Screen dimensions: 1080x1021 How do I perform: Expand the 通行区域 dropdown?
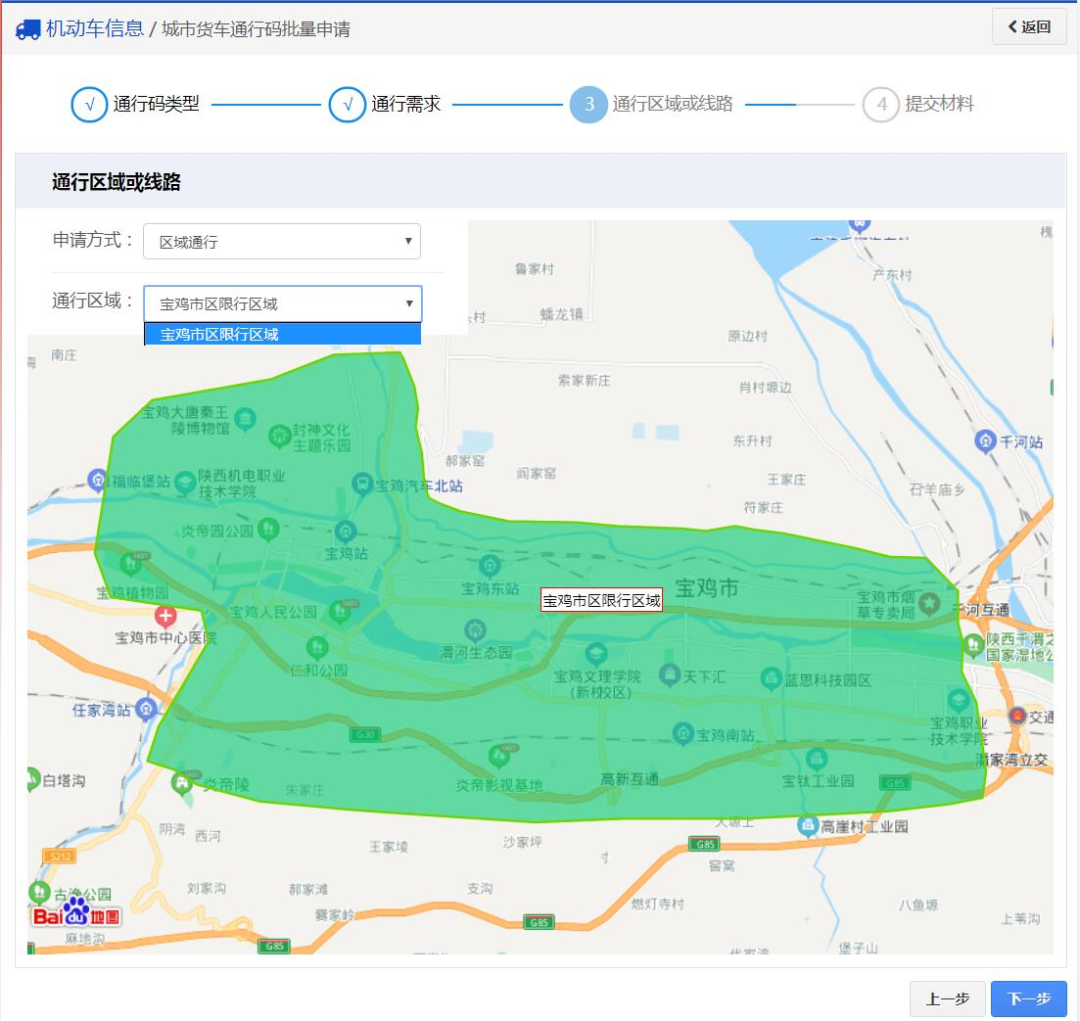click(x=282, y=304)
